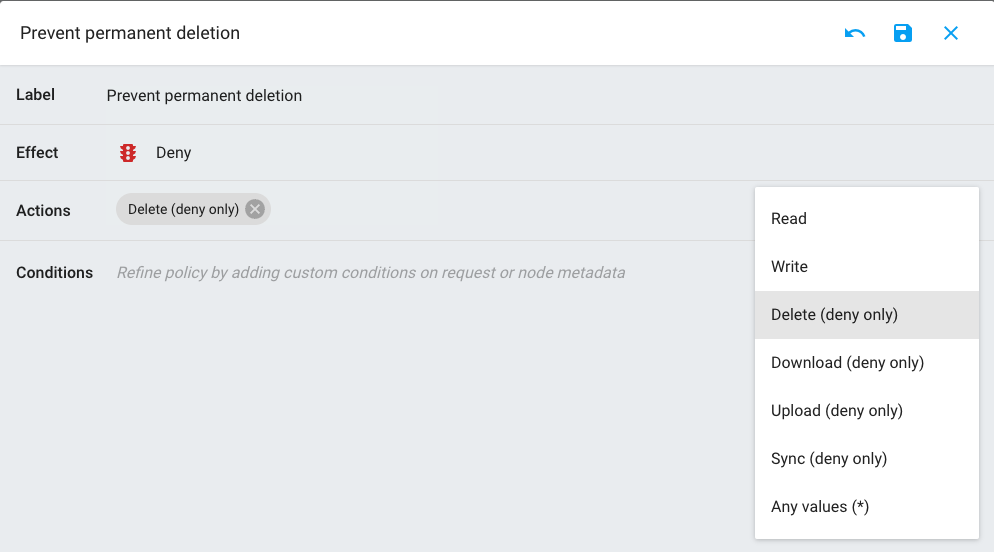Click the Effect row label
The image size is (994, 552).
(x=37, y=153)
